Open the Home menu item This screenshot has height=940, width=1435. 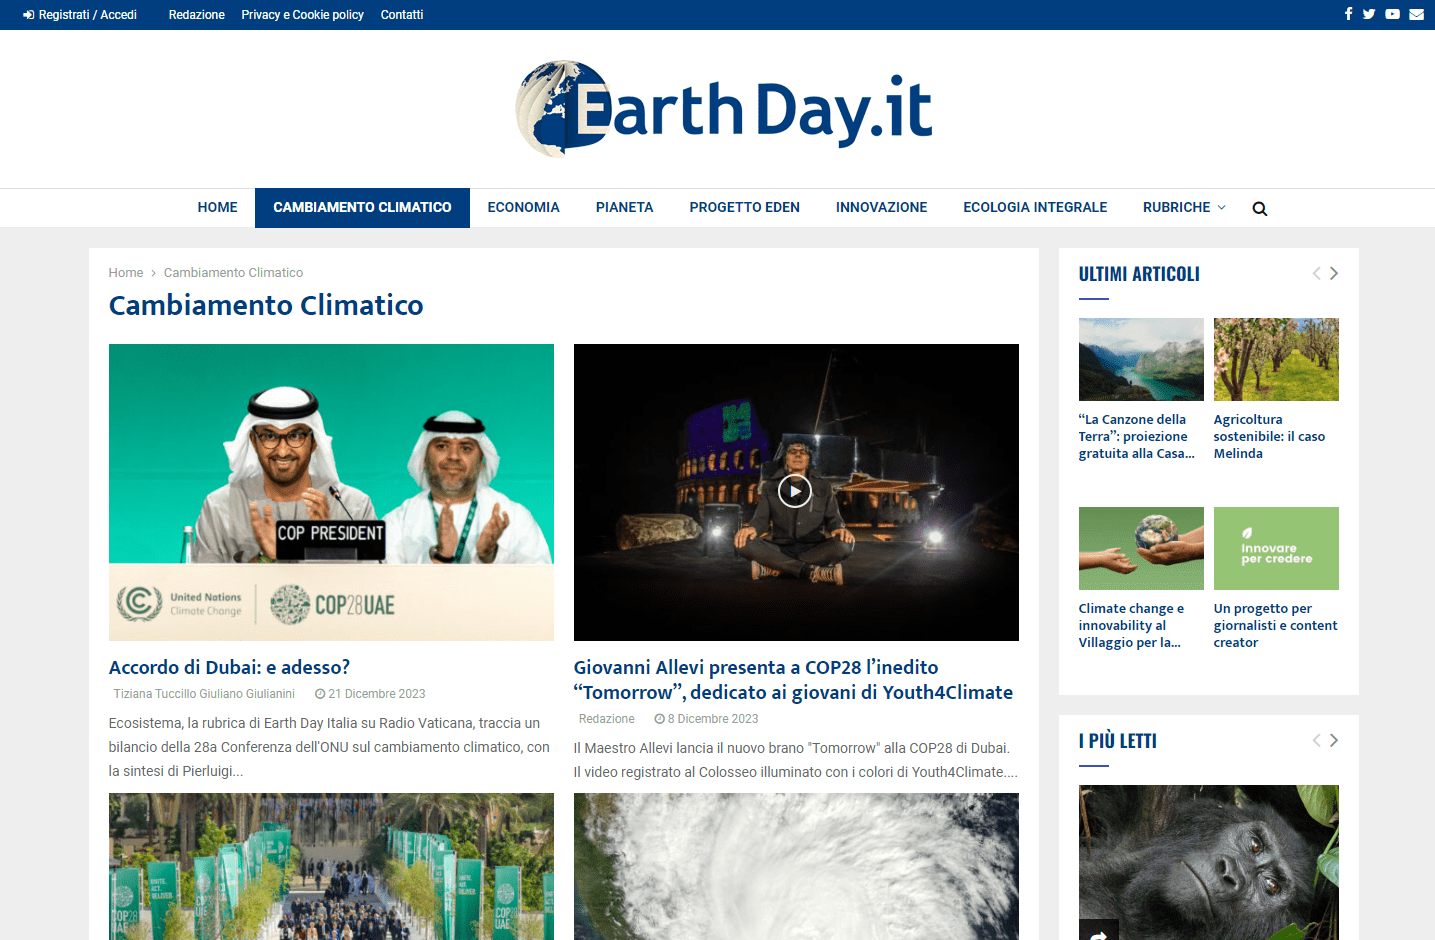click(x=217, y=207)
